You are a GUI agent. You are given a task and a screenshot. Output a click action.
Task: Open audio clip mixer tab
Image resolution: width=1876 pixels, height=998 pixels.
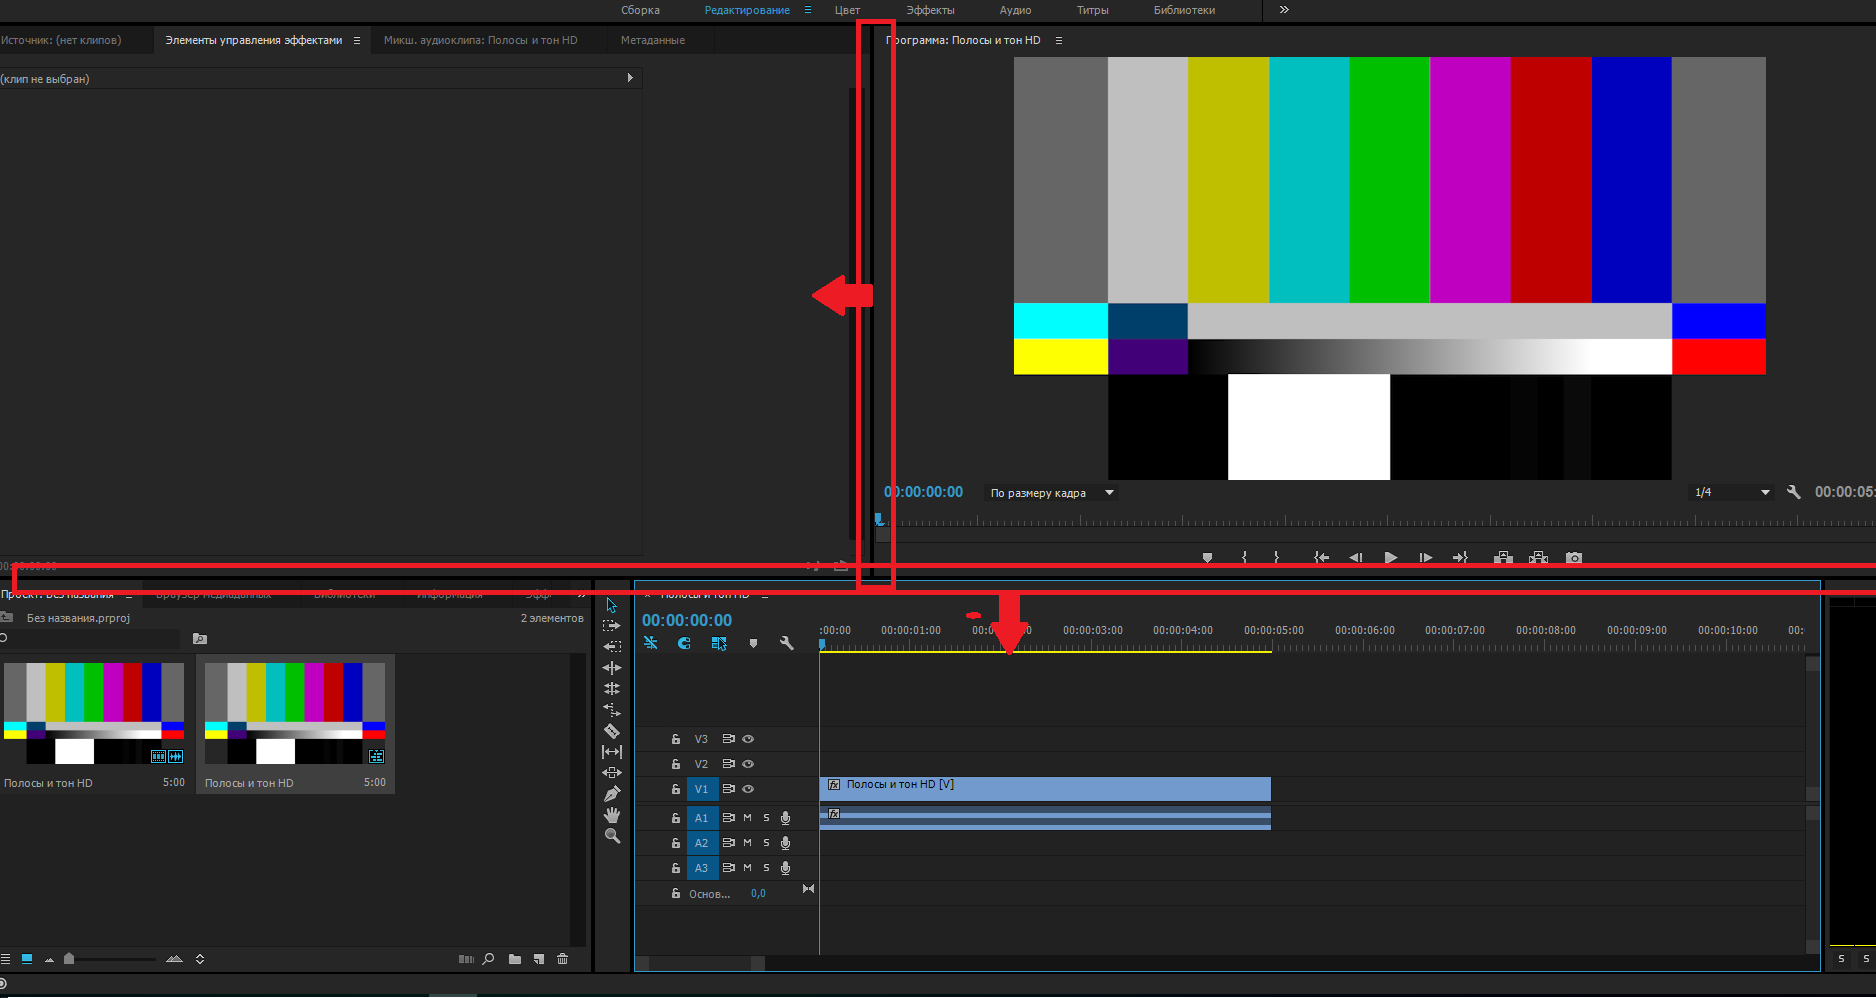click(481, 41)
